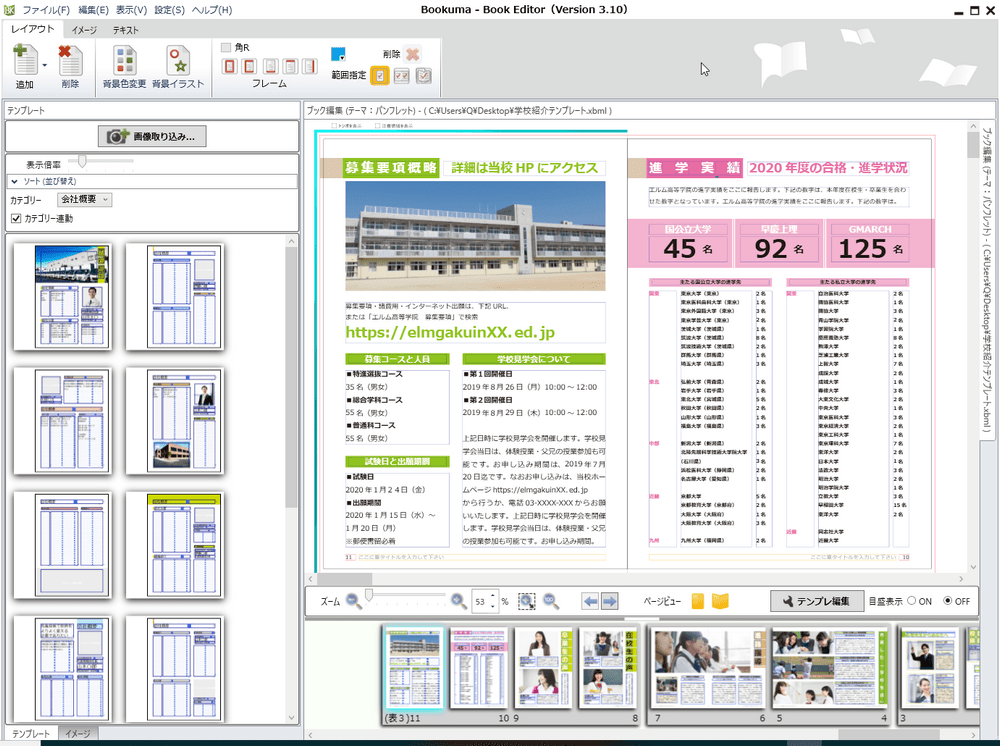Select the two-page spread view icon
The width and height of the screenshot is (1000, 746).
[720, 601]
